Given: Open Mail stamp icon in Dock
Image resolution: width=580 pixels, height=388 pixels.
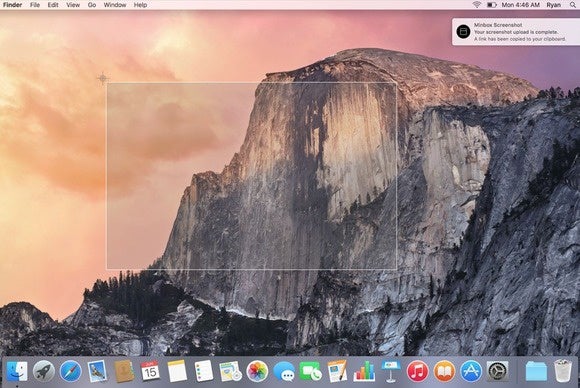Looking at the screenshot, I should point(97,371).
